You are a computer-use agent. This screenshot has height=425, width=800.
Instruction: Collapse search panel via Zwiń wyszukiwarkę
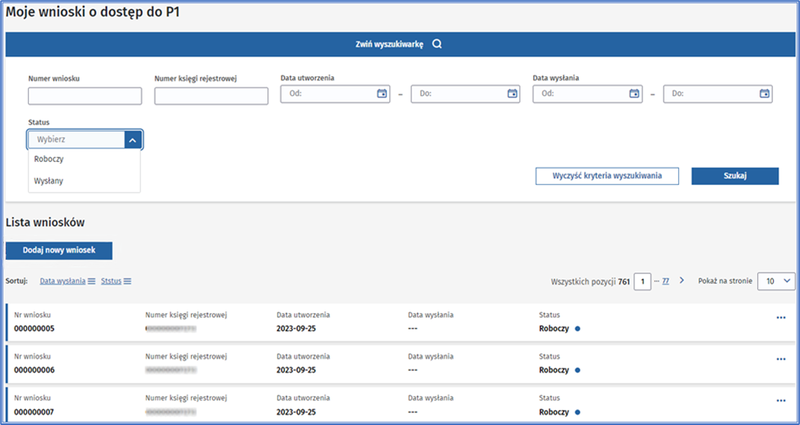coord(390,44)
